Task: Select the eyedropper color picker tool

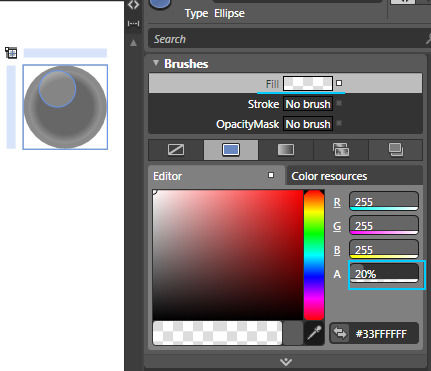Action: point(314,333)
